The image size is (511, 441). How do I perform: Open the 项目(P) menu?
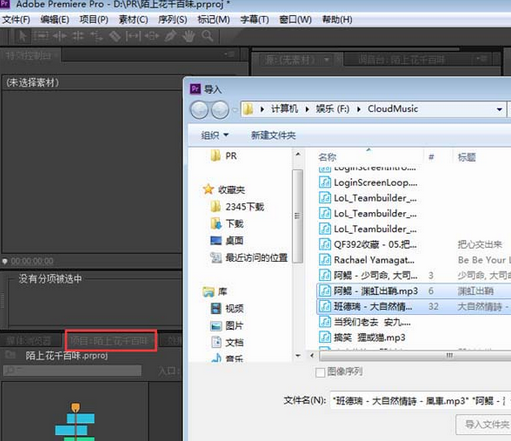click(94, 19)
